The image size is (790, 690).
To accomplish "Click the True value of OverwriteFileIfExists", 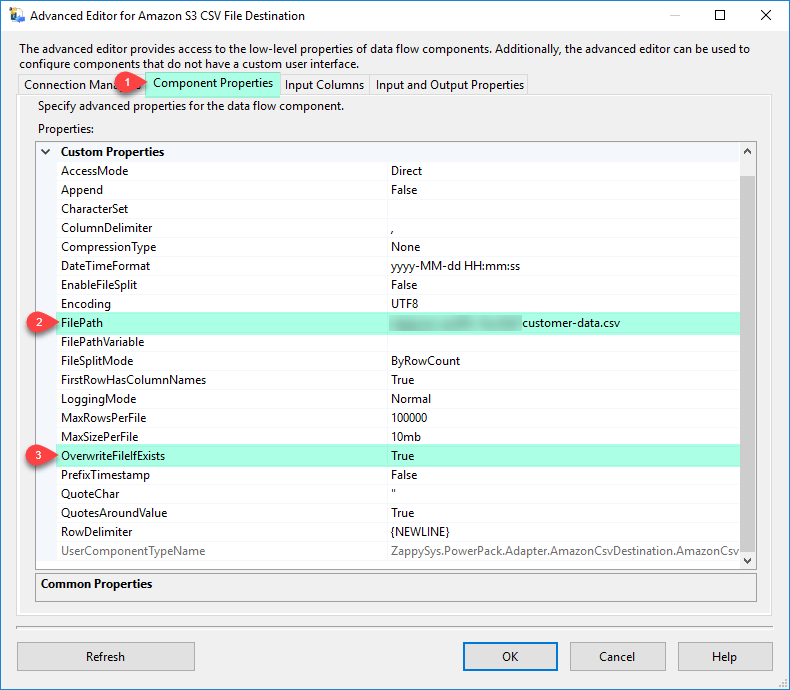I will 403,456.
